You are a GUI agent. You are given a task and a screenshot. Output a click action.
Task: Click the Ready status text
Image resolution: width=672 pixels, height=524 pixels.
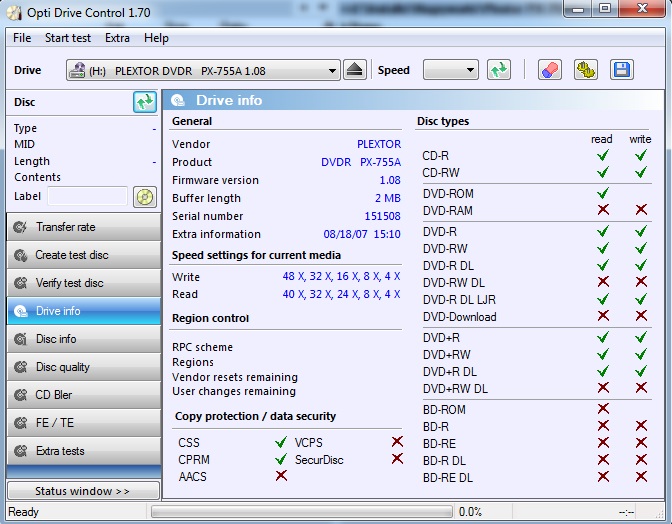[x=23, y=512]
